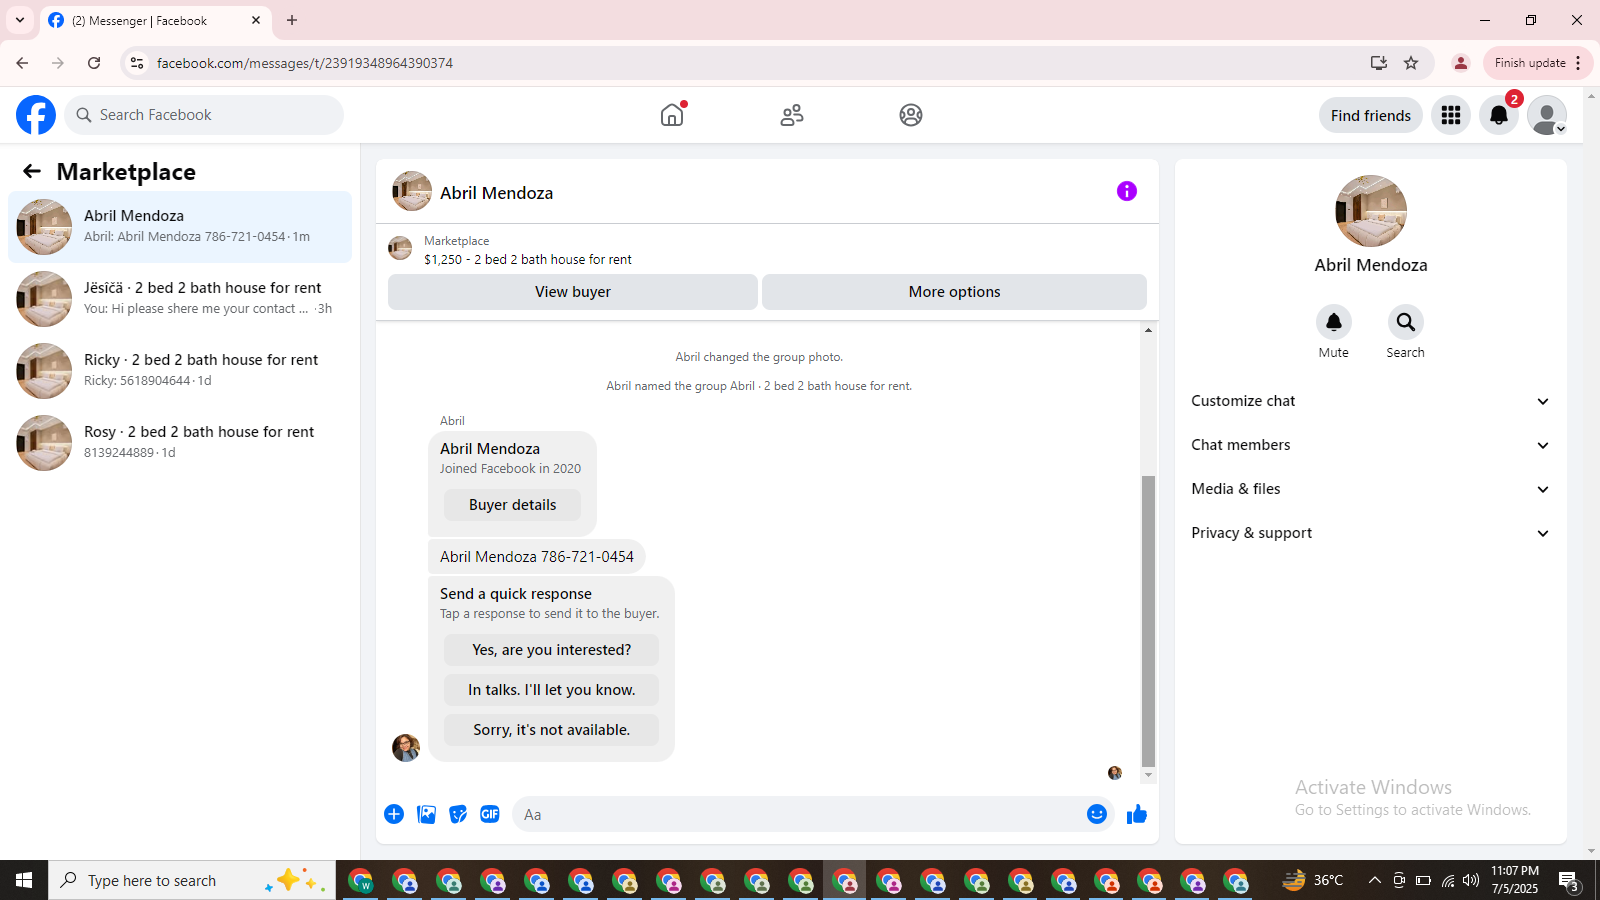
Task: Expand Customize chat section
Action: (x=1371, y=401)
